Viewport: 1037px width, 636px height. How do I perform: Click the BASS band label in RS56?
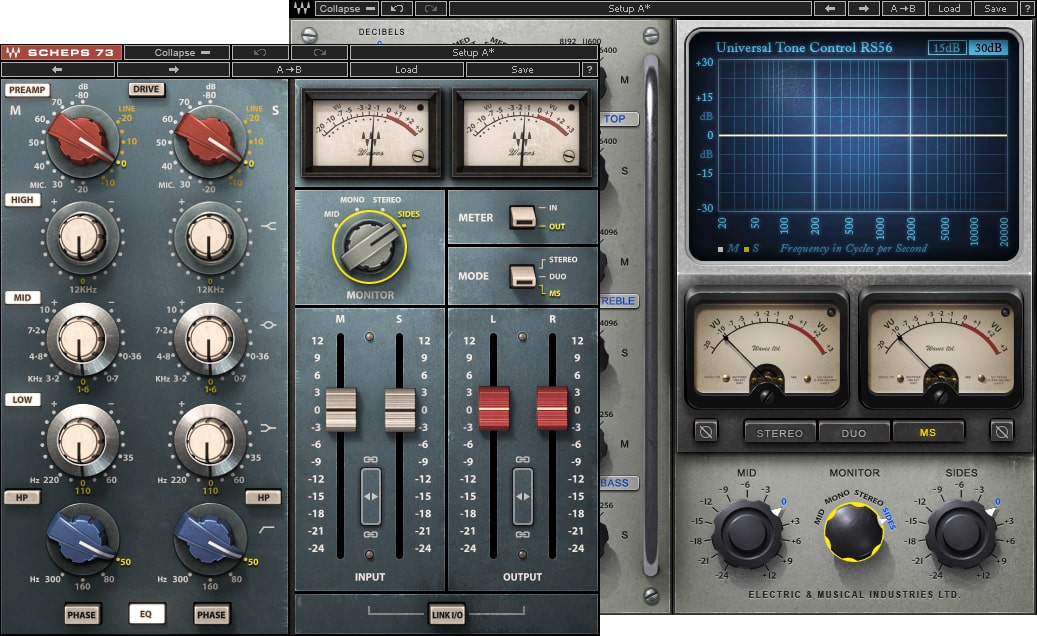(619, 483)
